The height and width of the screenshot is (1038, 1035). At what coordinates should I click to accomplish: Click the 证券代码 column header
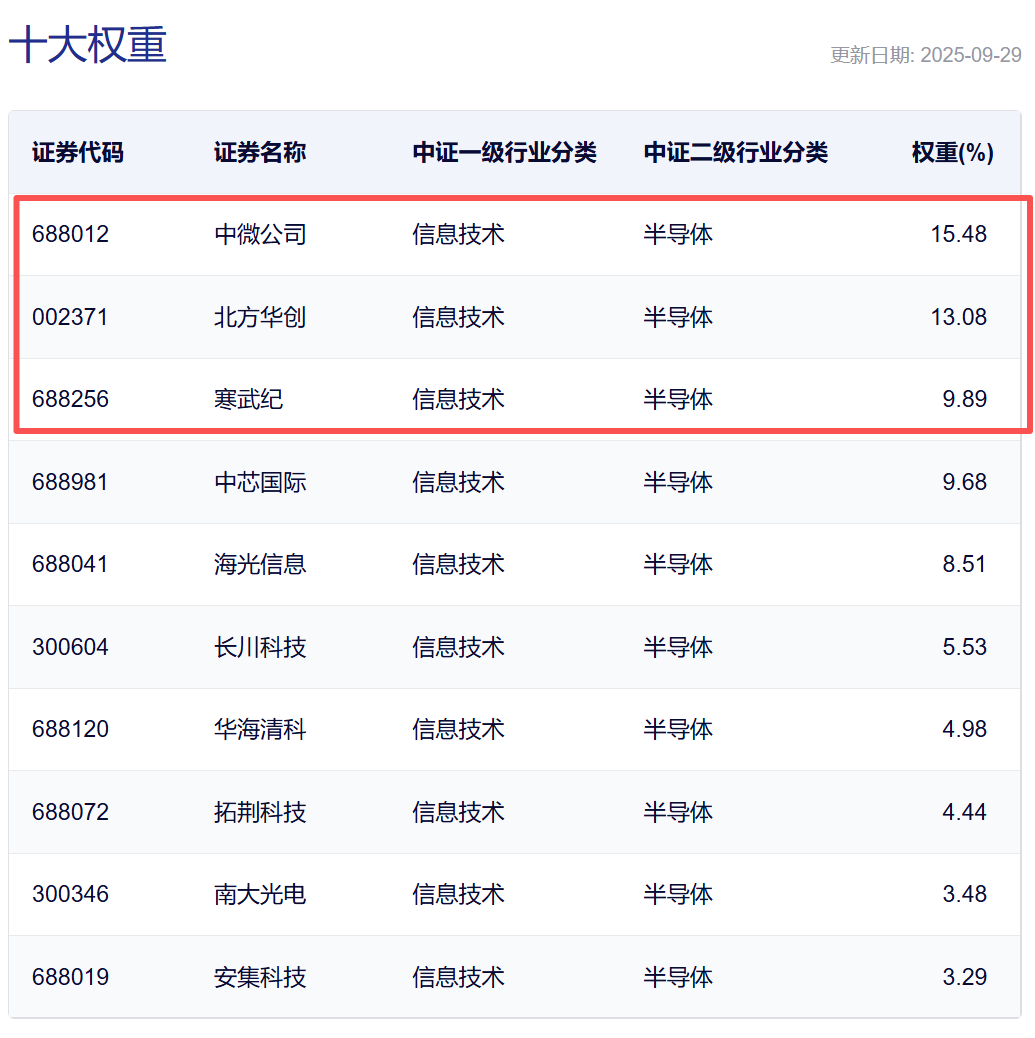(78, 153)
